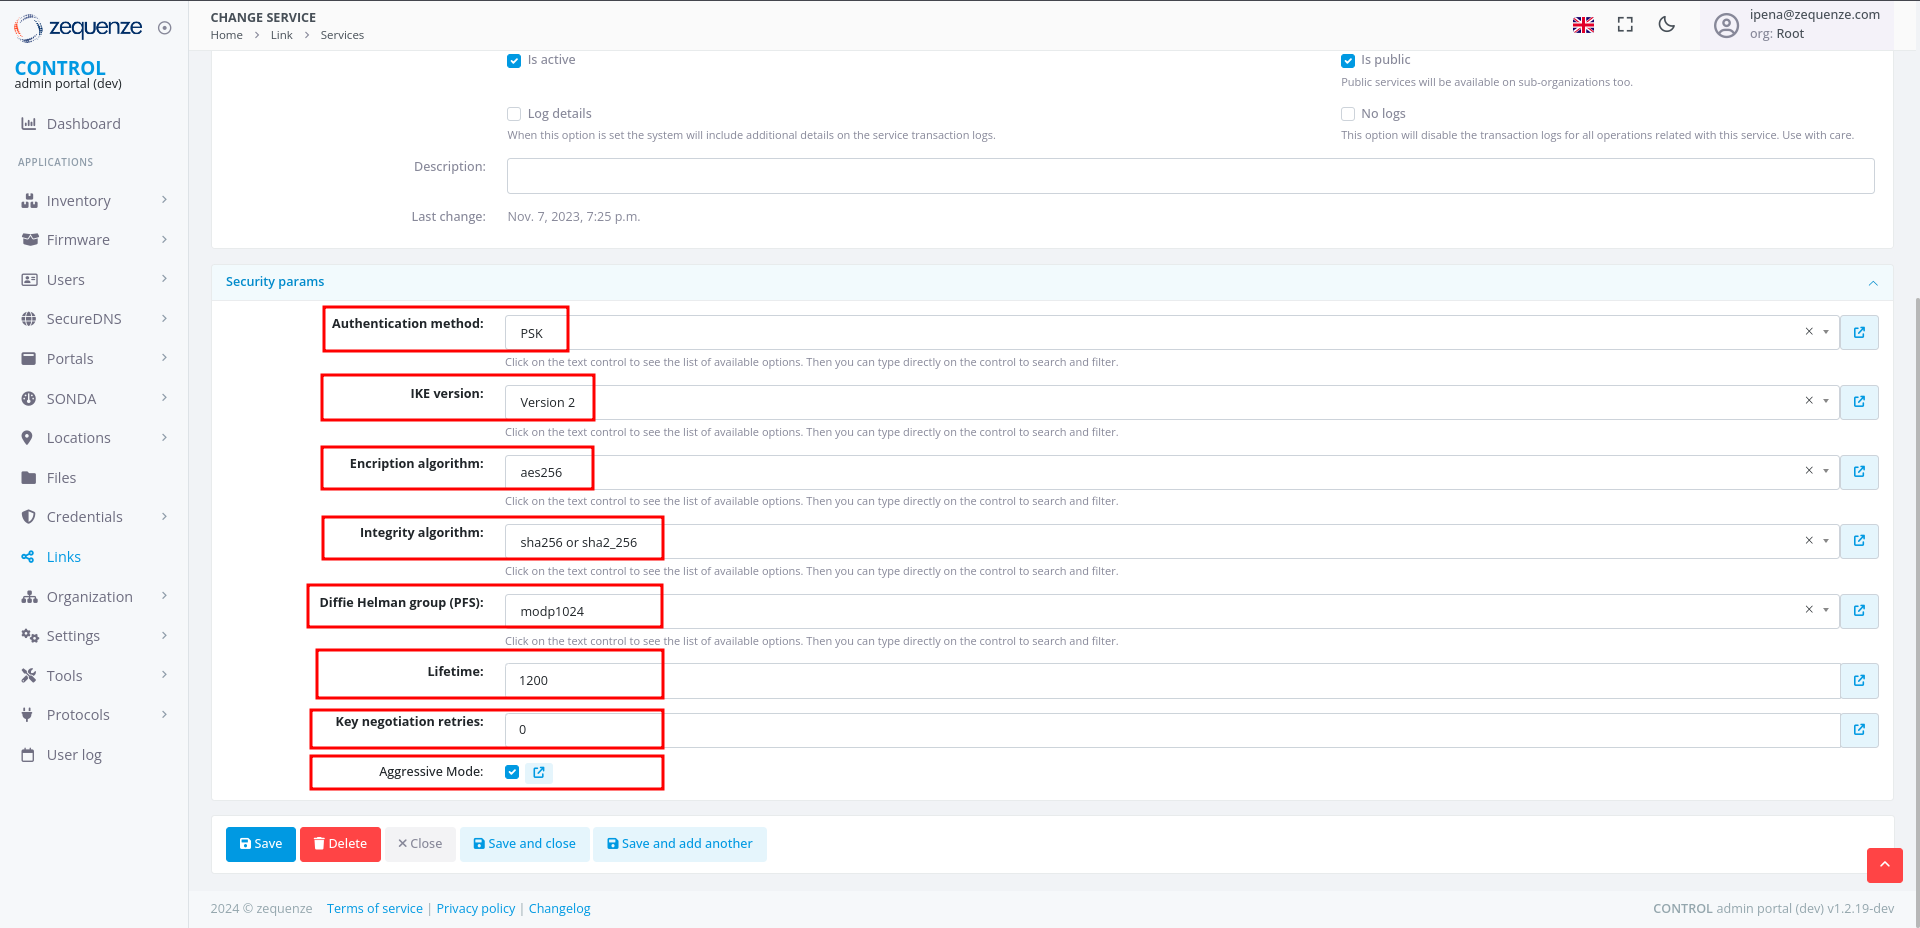
Task: Enable the Log details checkbox
Action: [514, 114]
